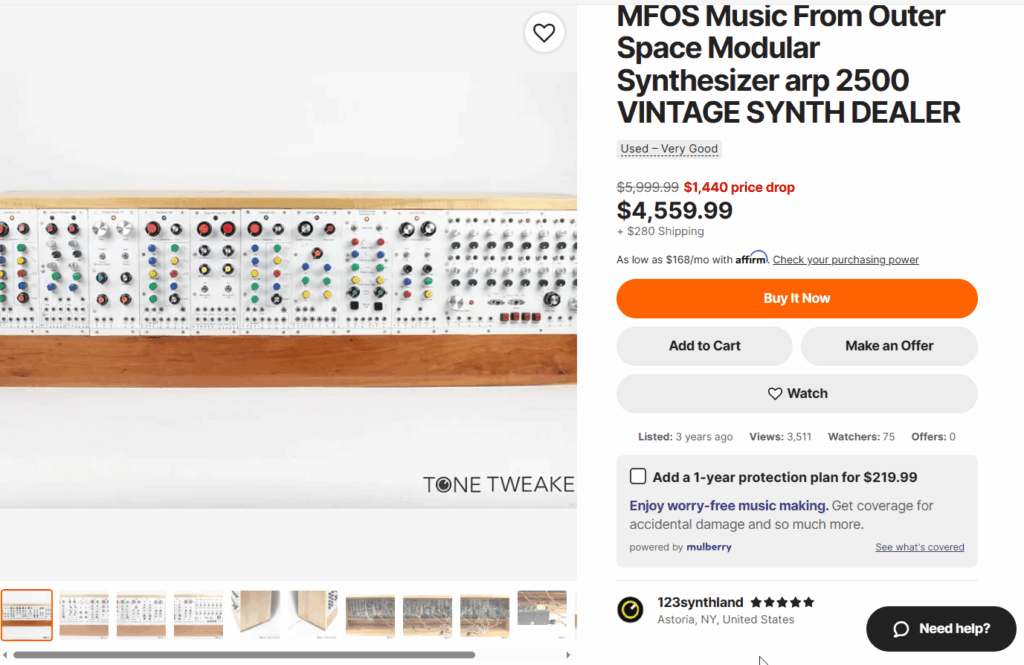
Task: Click the heart favorite icon on the product image
Action: pos(544,33)
